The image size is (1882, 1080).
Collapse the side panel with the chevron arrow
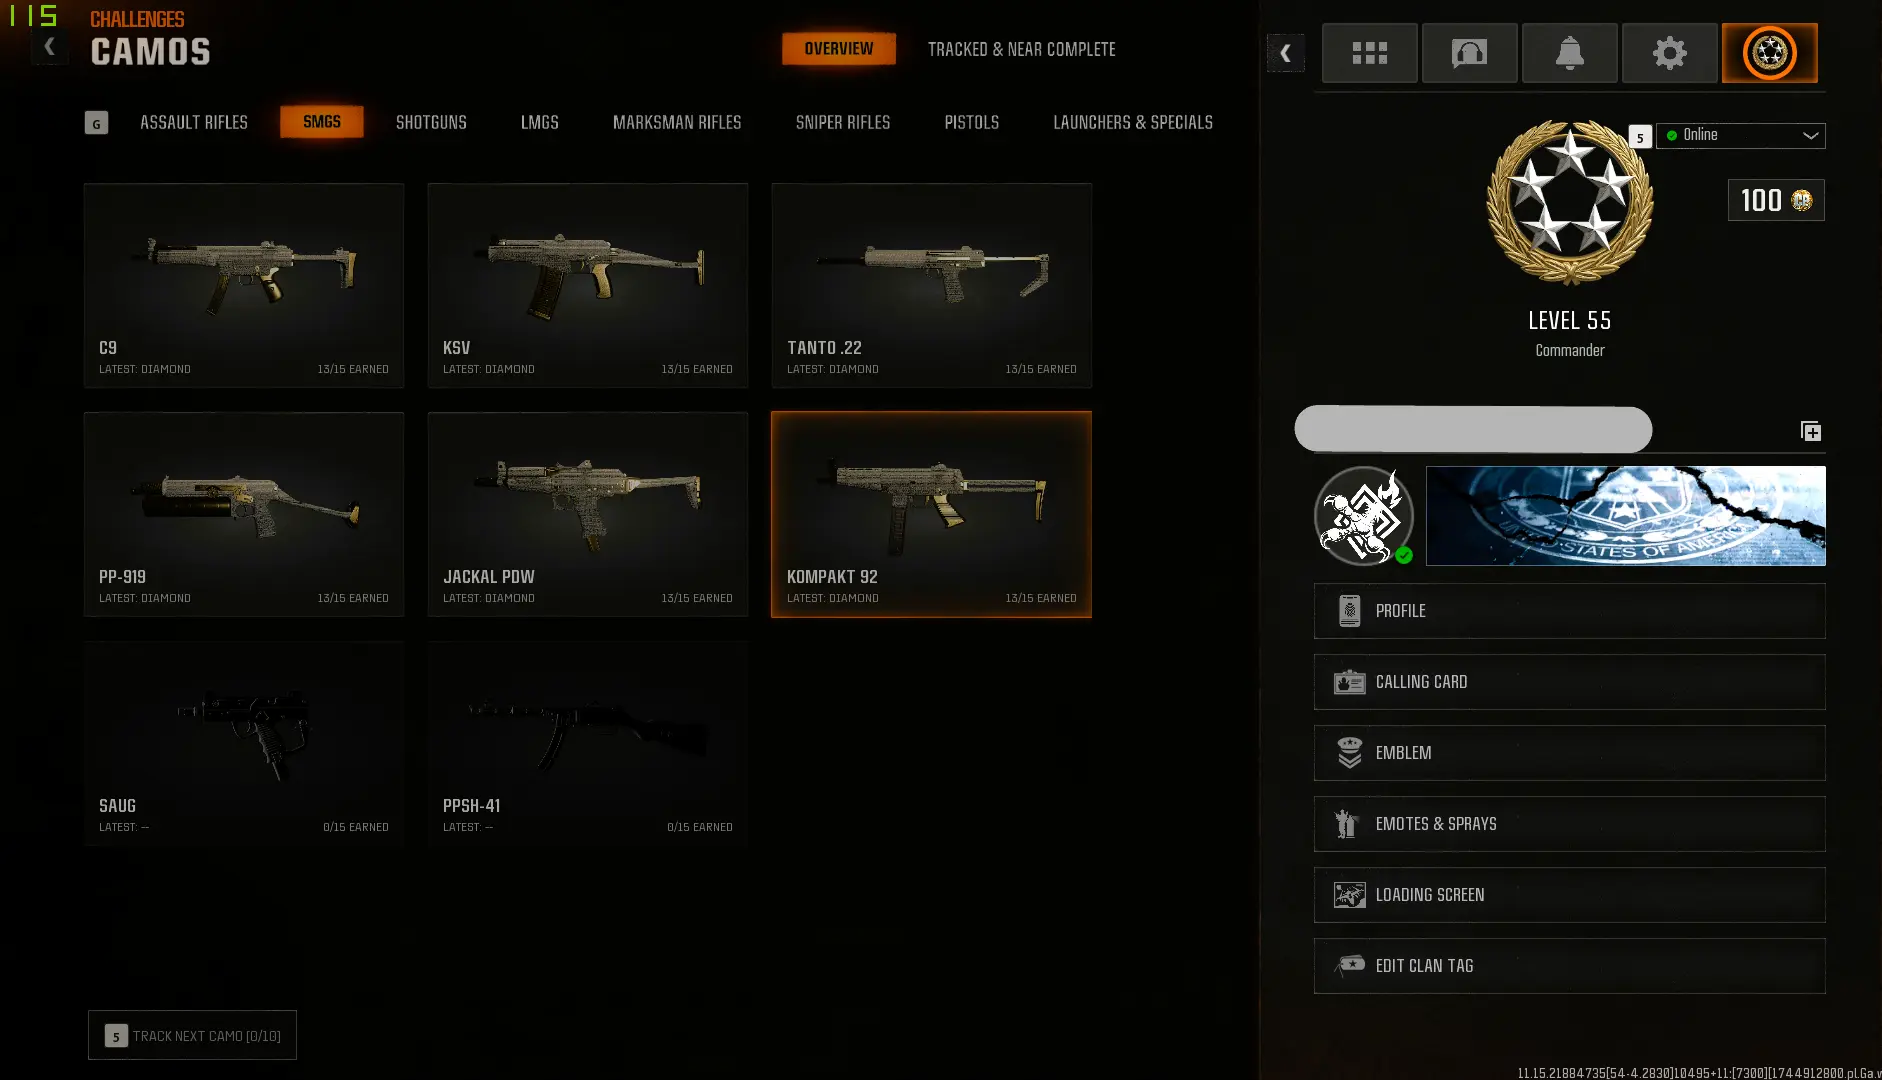pyautogui.click(x=1286, y=53)
